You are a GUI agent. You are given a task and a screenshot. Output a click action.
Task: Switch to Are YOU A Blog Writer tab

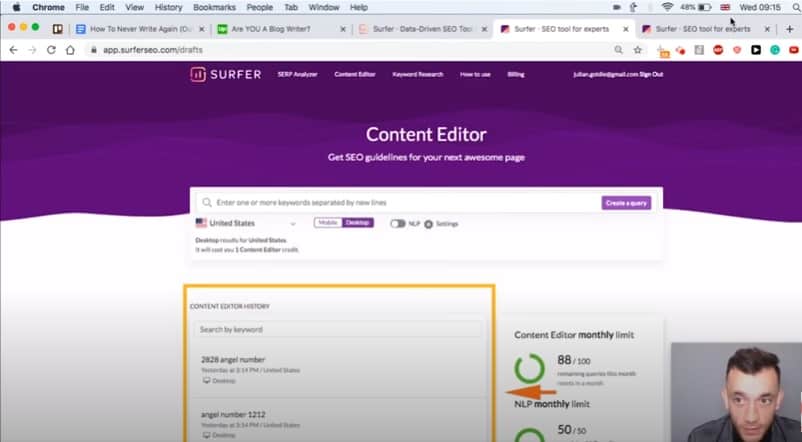[x=281, y=29]
